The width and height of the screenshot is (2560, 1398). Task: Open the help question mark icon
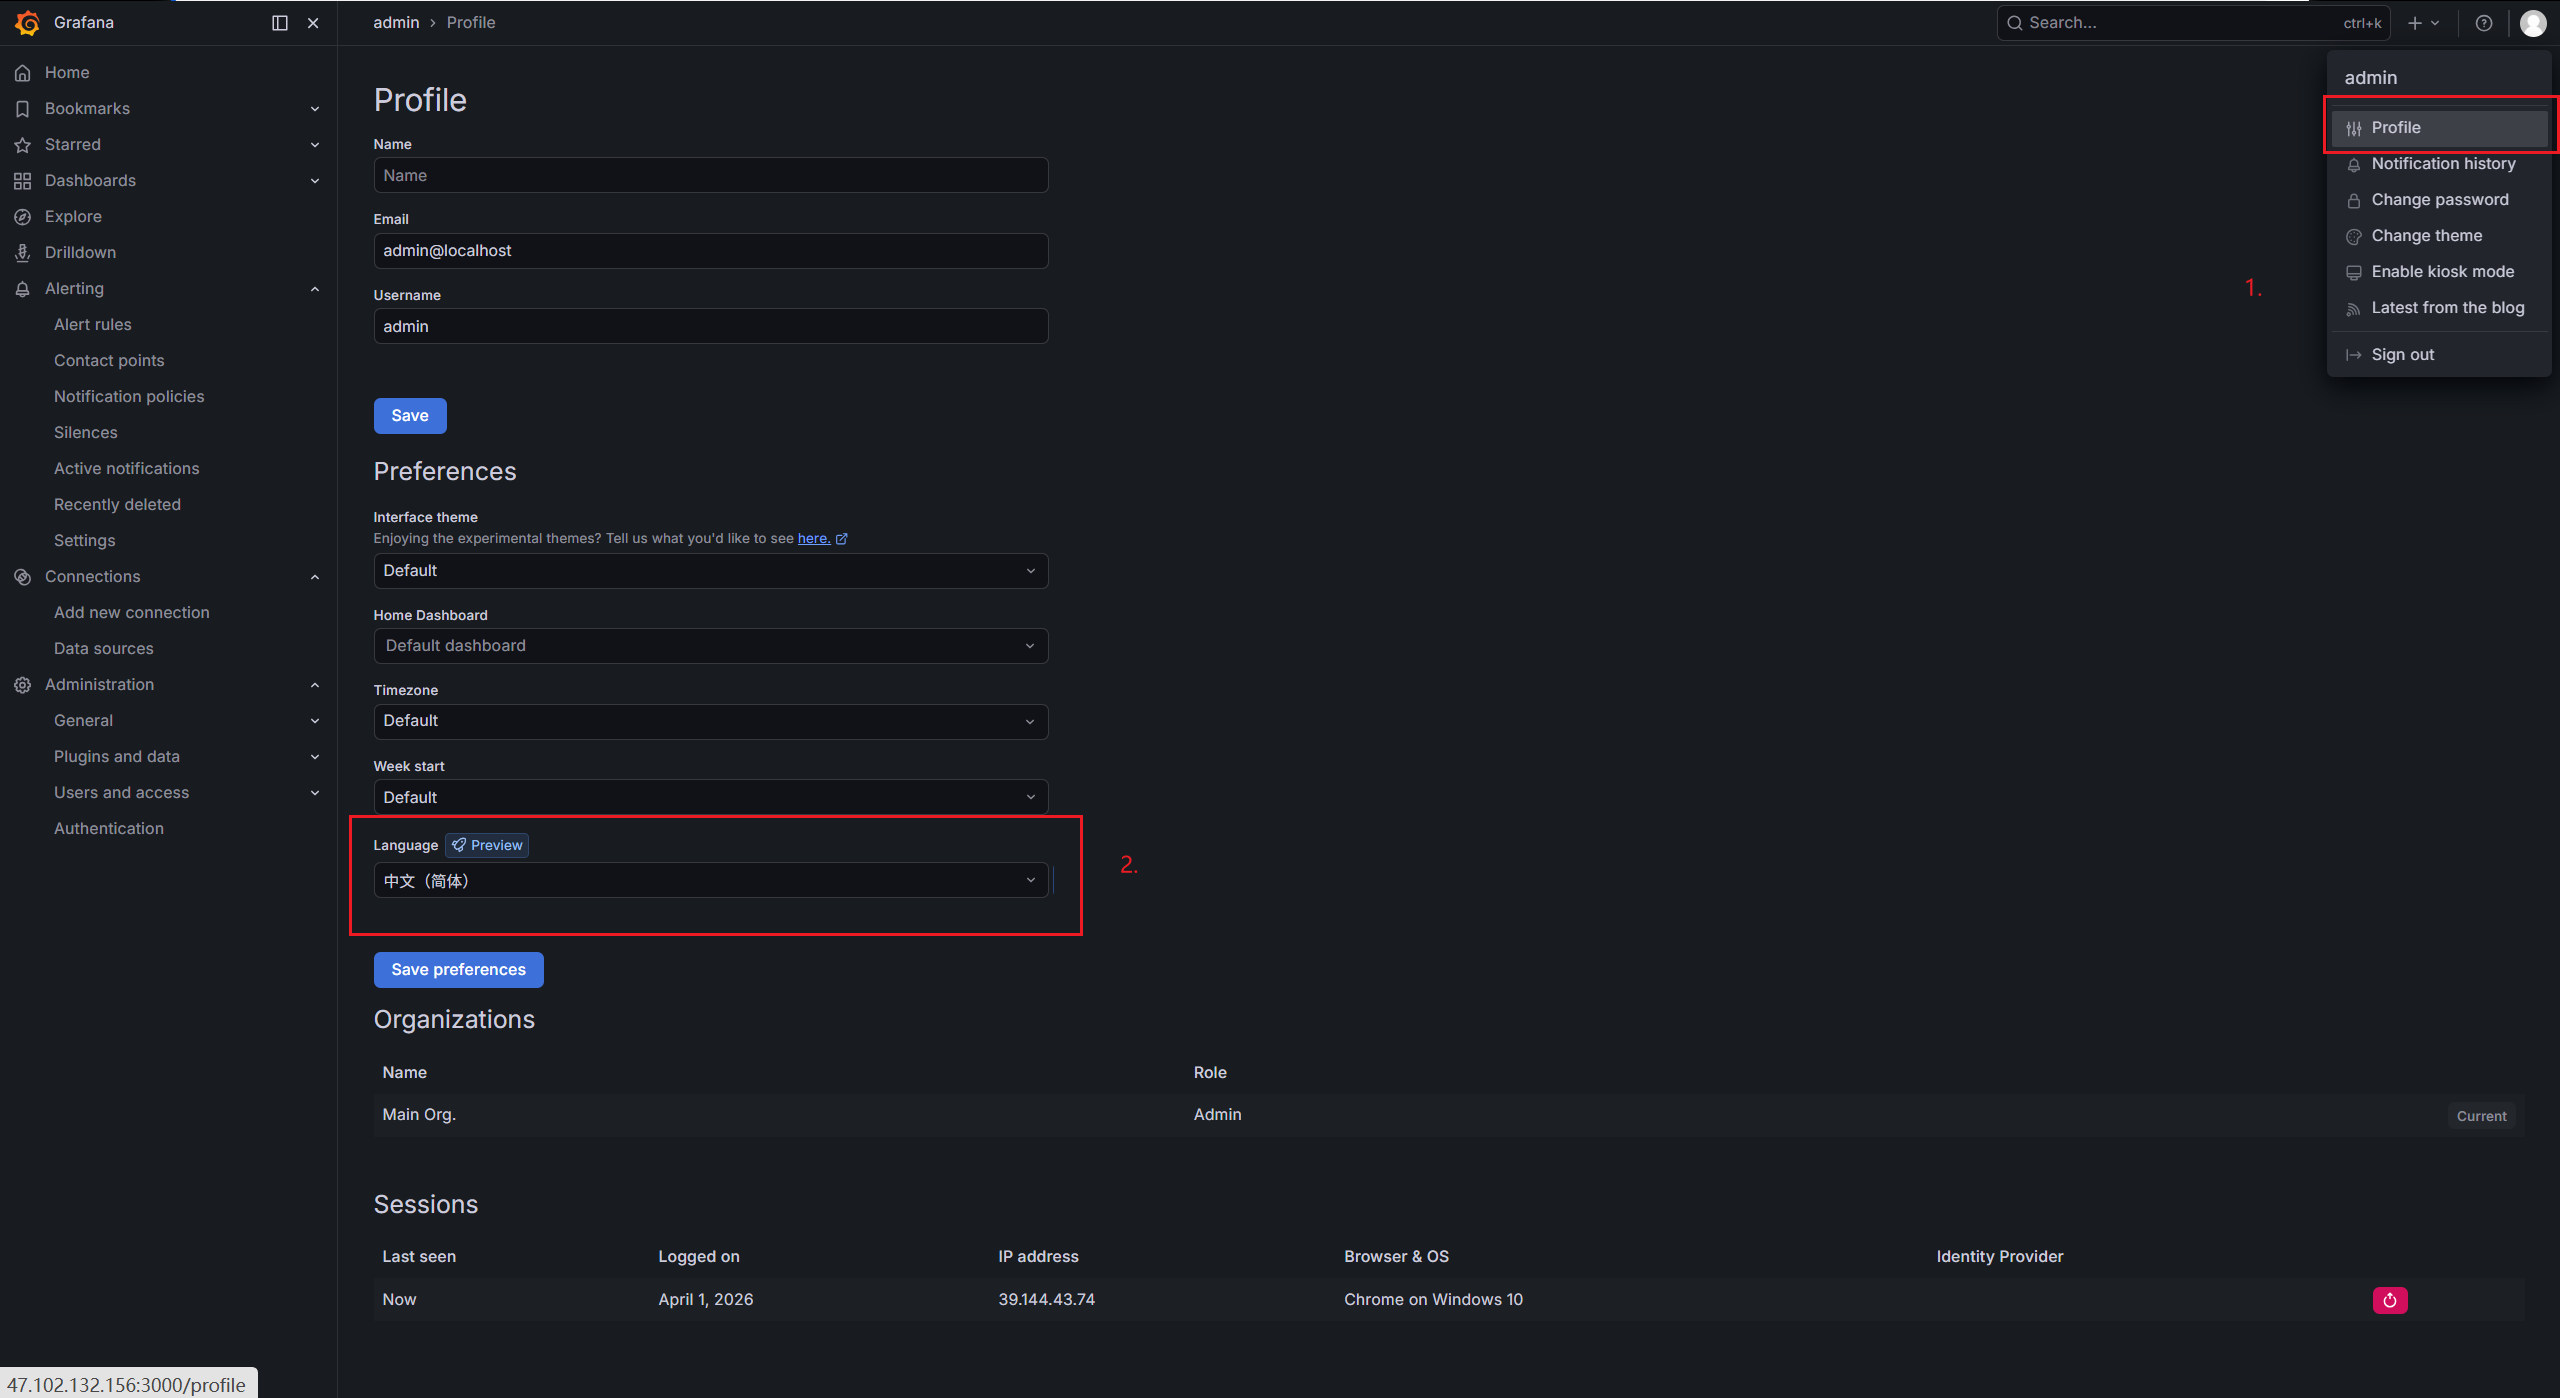(x=2484, y=22)
